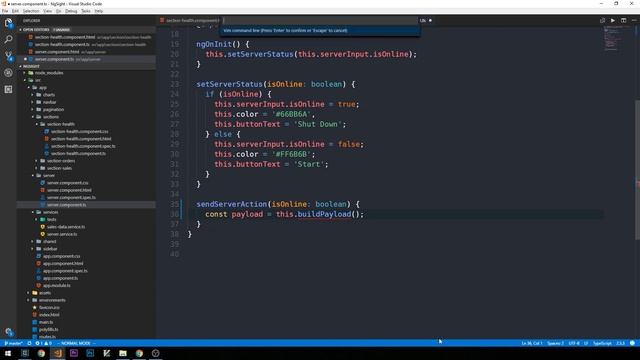
Task: Click the UTF-8 encoding status item
Action: (x=574, y=343)
